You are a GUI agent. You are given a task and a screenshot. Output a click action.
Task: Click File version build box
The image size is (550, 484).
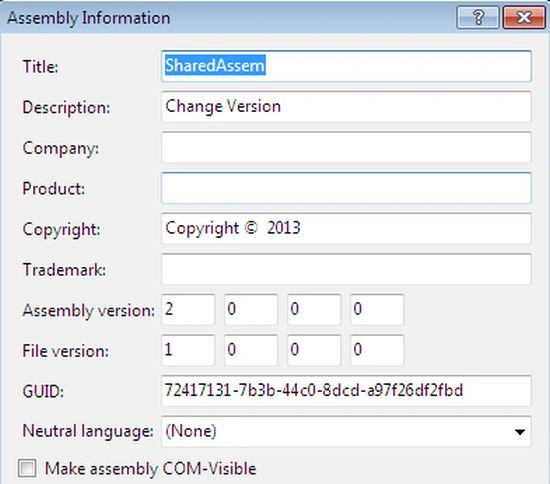pyautogui.click(x=314, y=350)
